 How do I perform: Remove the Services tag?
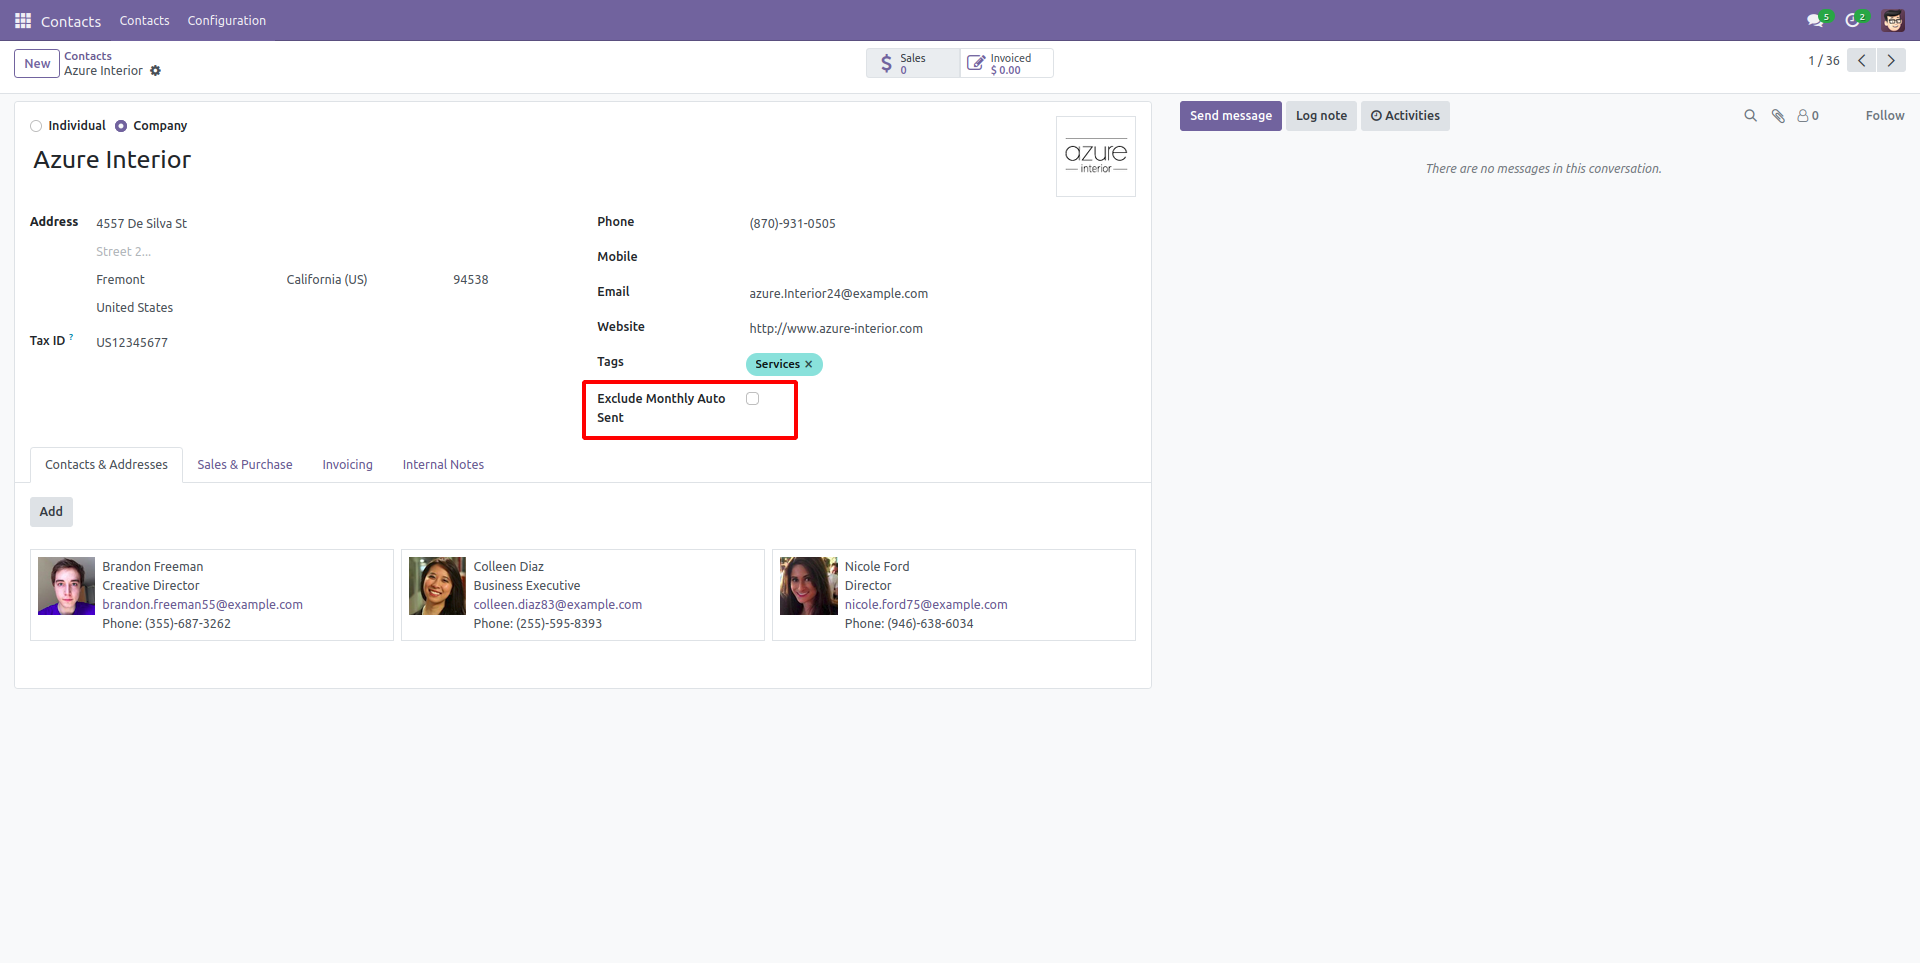(x=809, y=365)
